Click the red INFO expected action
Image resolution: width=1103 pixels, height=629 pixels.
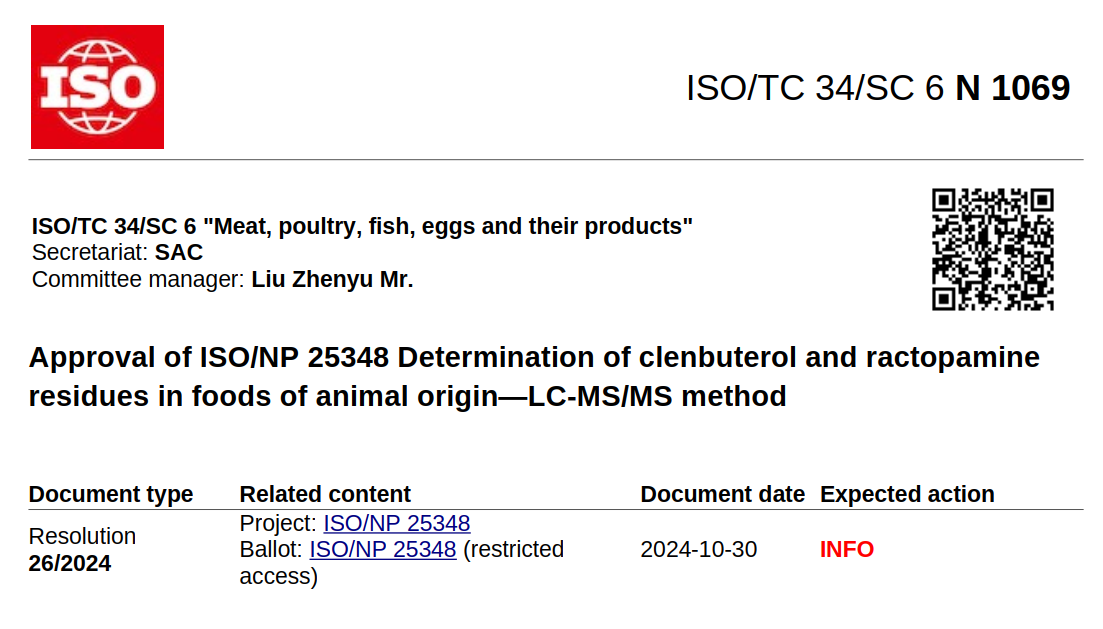click(847, 549)
